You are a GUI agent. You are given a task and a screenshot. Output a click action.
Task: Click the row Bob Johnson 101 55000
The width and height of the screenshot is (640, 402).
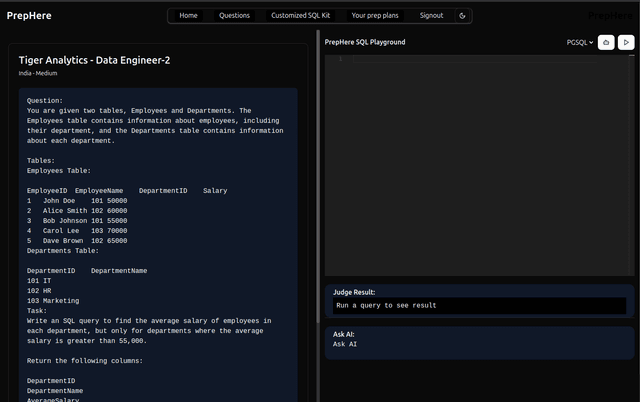[x=77, y=221]
